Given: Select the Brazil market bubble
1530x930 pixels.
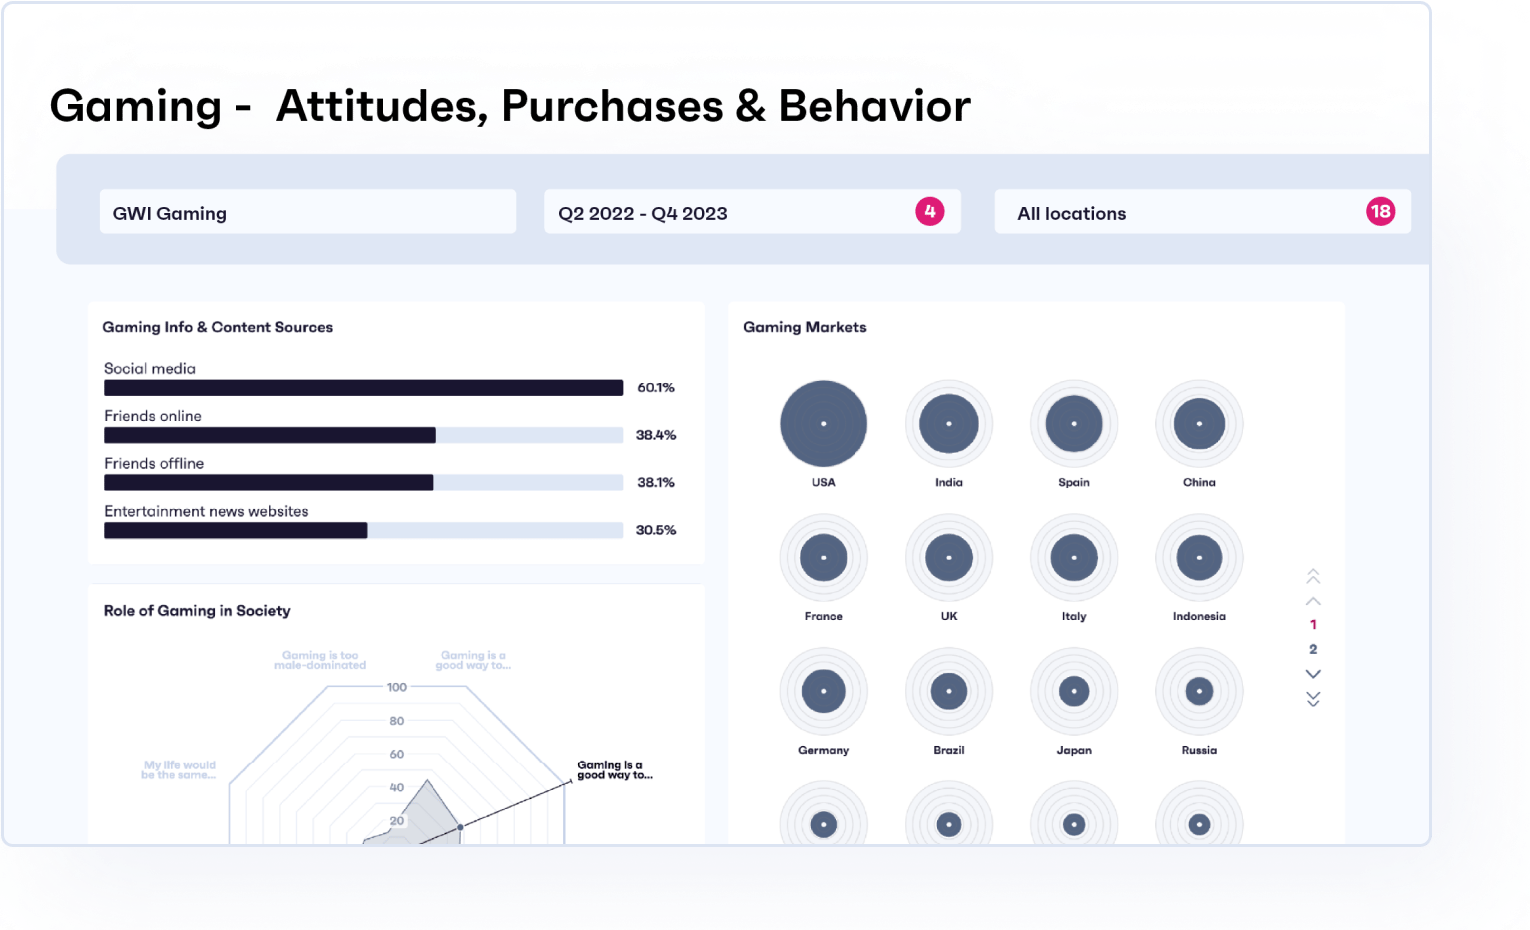Looking at the screenshot, I should coord(948,690).
